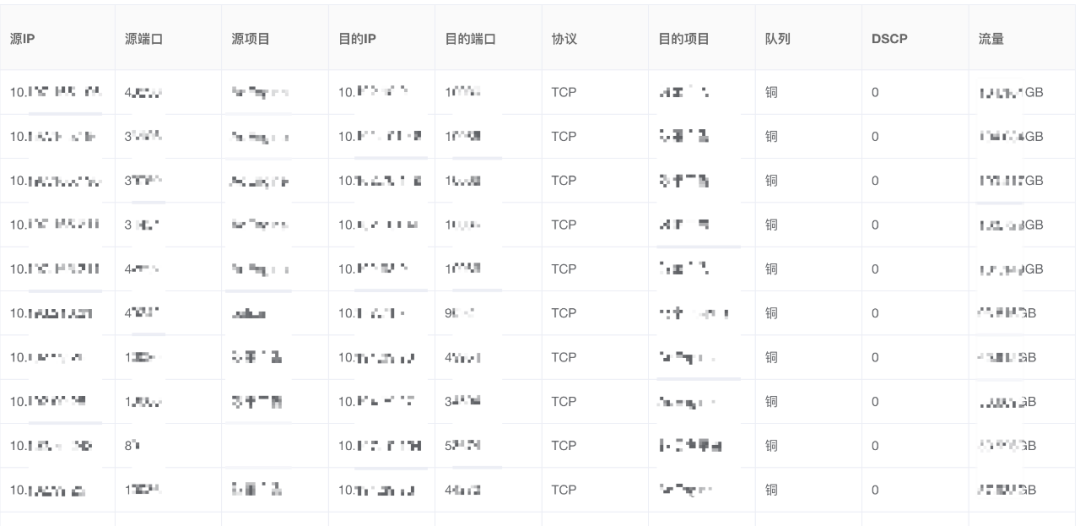The height and width of the screenshot is (526, 1080).
Task: Click the empty 源项目 cell
Action: (275, 445)
